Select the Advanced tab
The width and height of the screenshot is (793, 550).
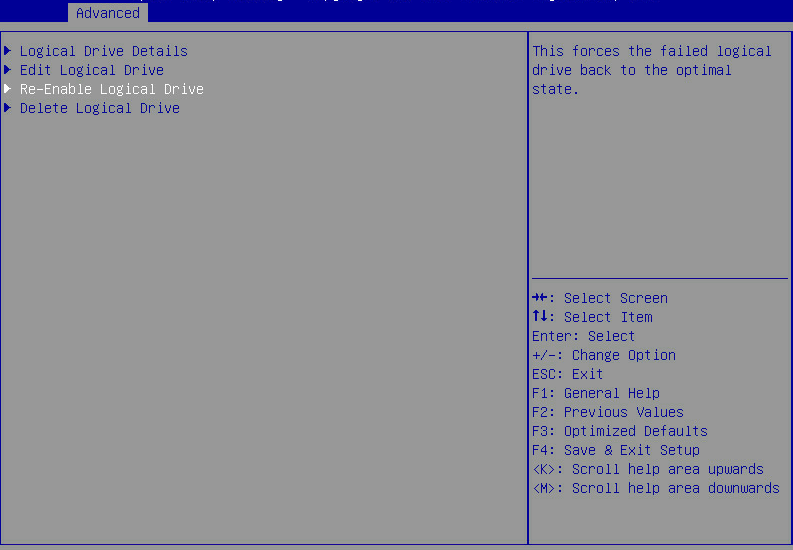[x=108, y=13]
